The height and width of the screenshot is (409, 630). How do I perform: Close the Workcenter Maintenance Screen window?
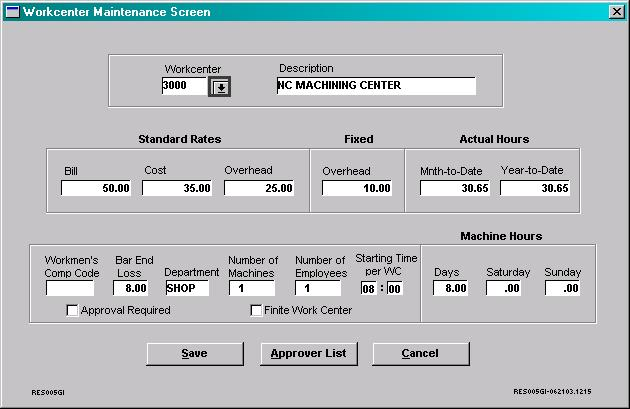point(616,12)
